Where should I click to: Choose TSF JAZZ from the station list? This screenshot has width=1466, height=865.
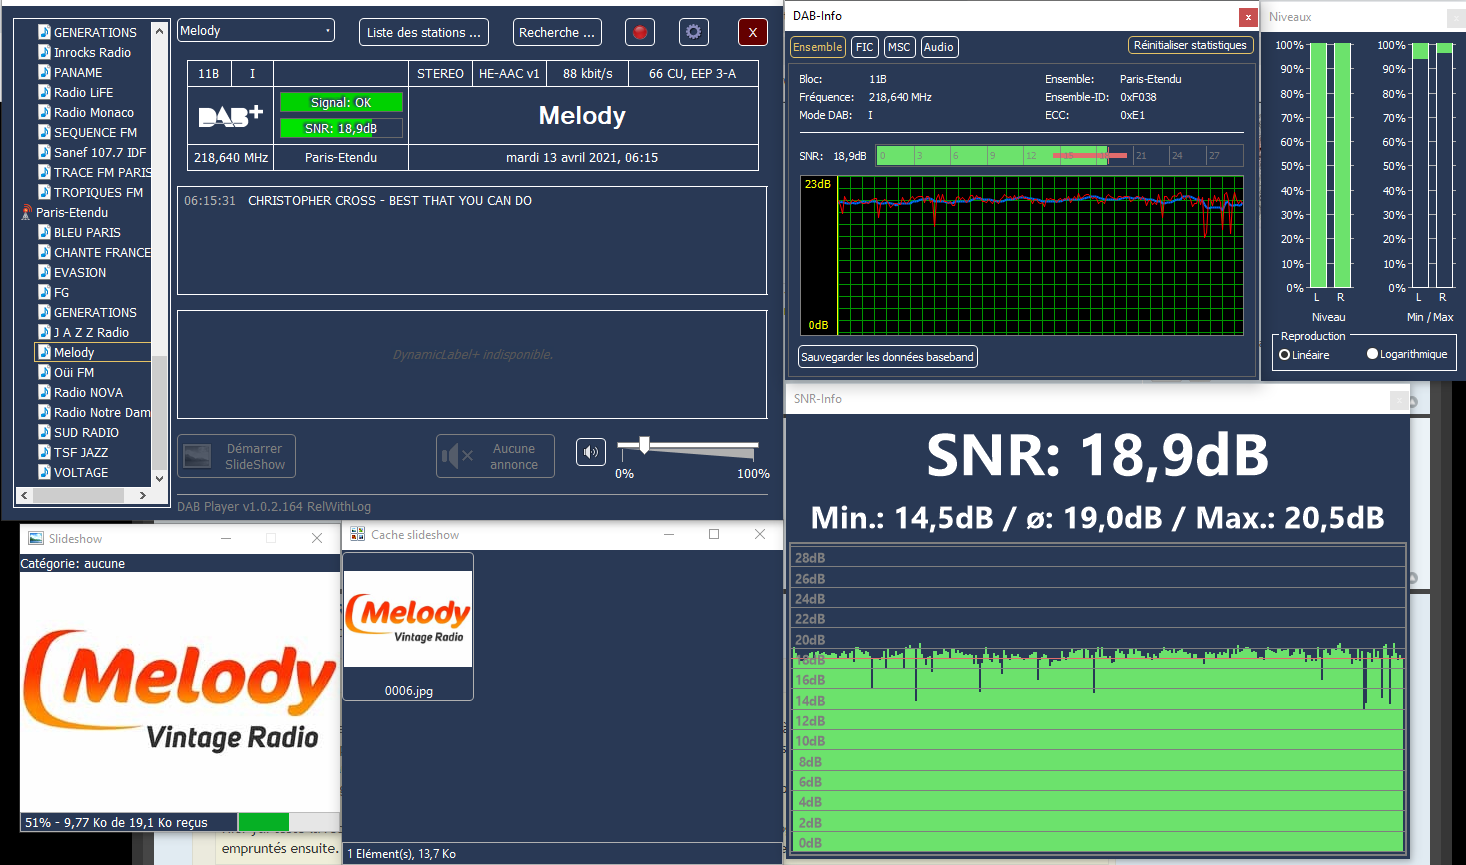coord(81,452)
